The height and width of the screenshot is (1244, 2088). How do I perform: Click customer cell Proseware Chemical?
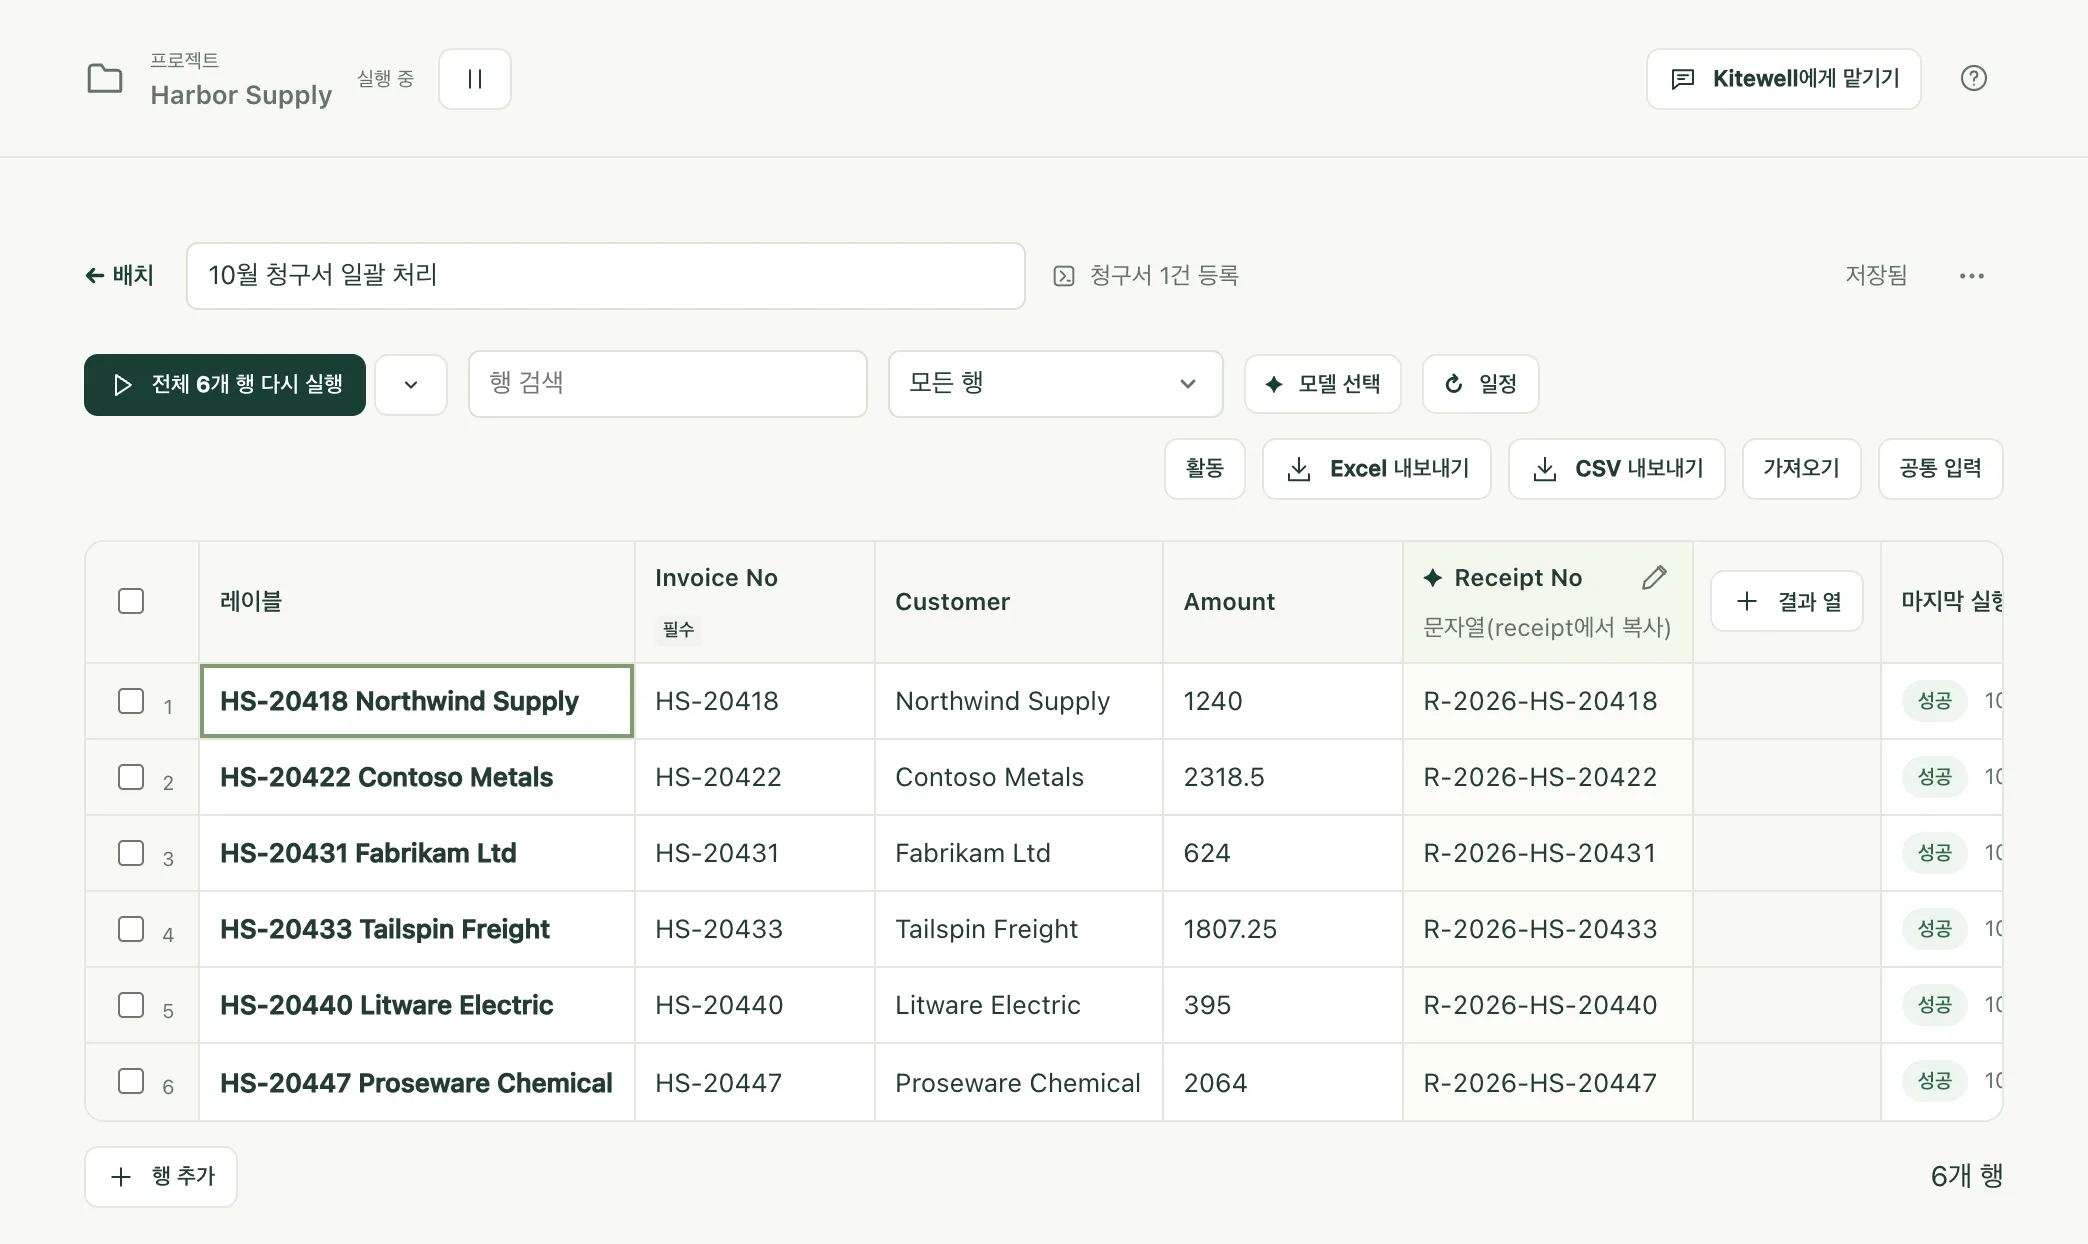pyautogui.click(x=1018, y=1083)
